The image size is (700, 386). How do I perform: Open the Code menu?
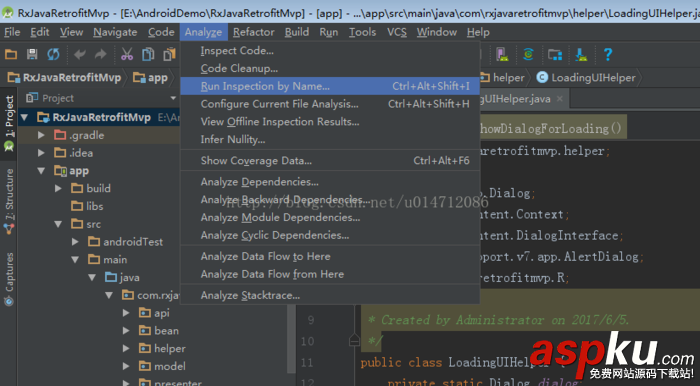click(161, 32)
